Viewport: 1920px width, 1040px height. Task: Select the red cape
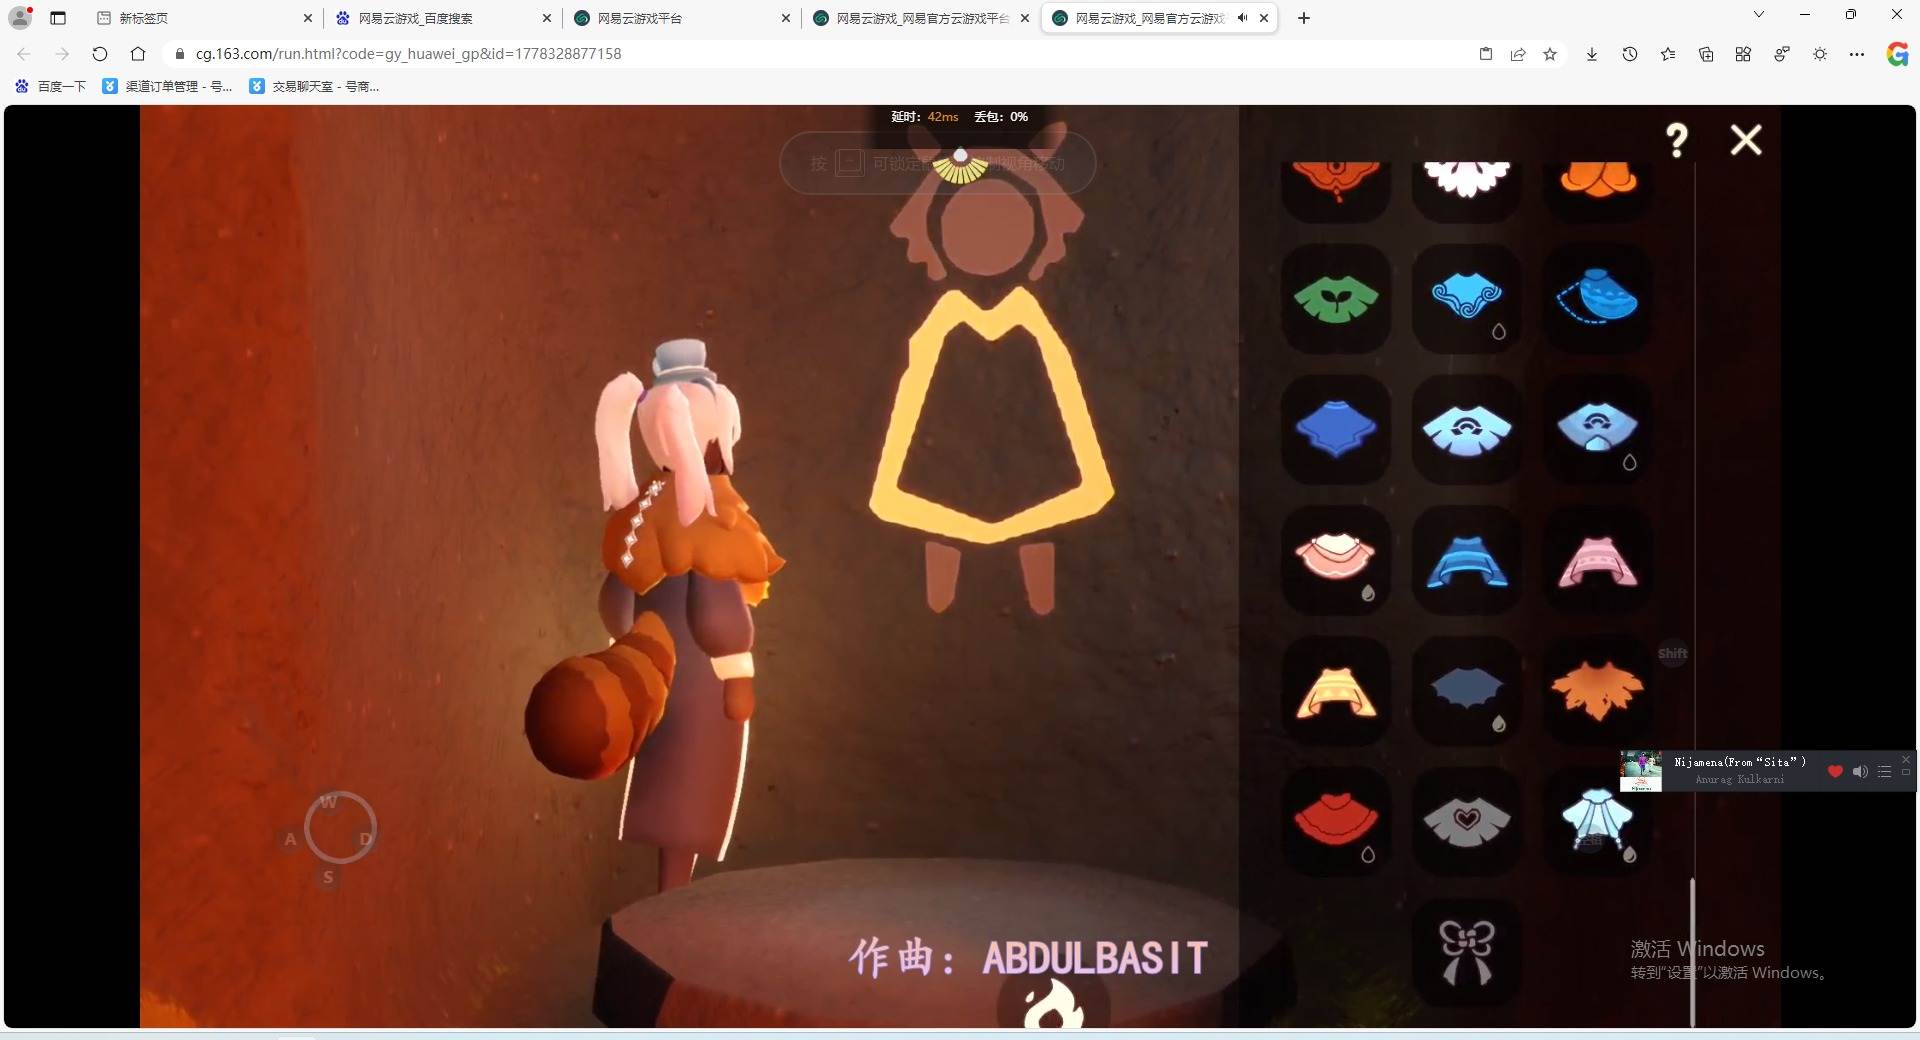pos(1336,821)
